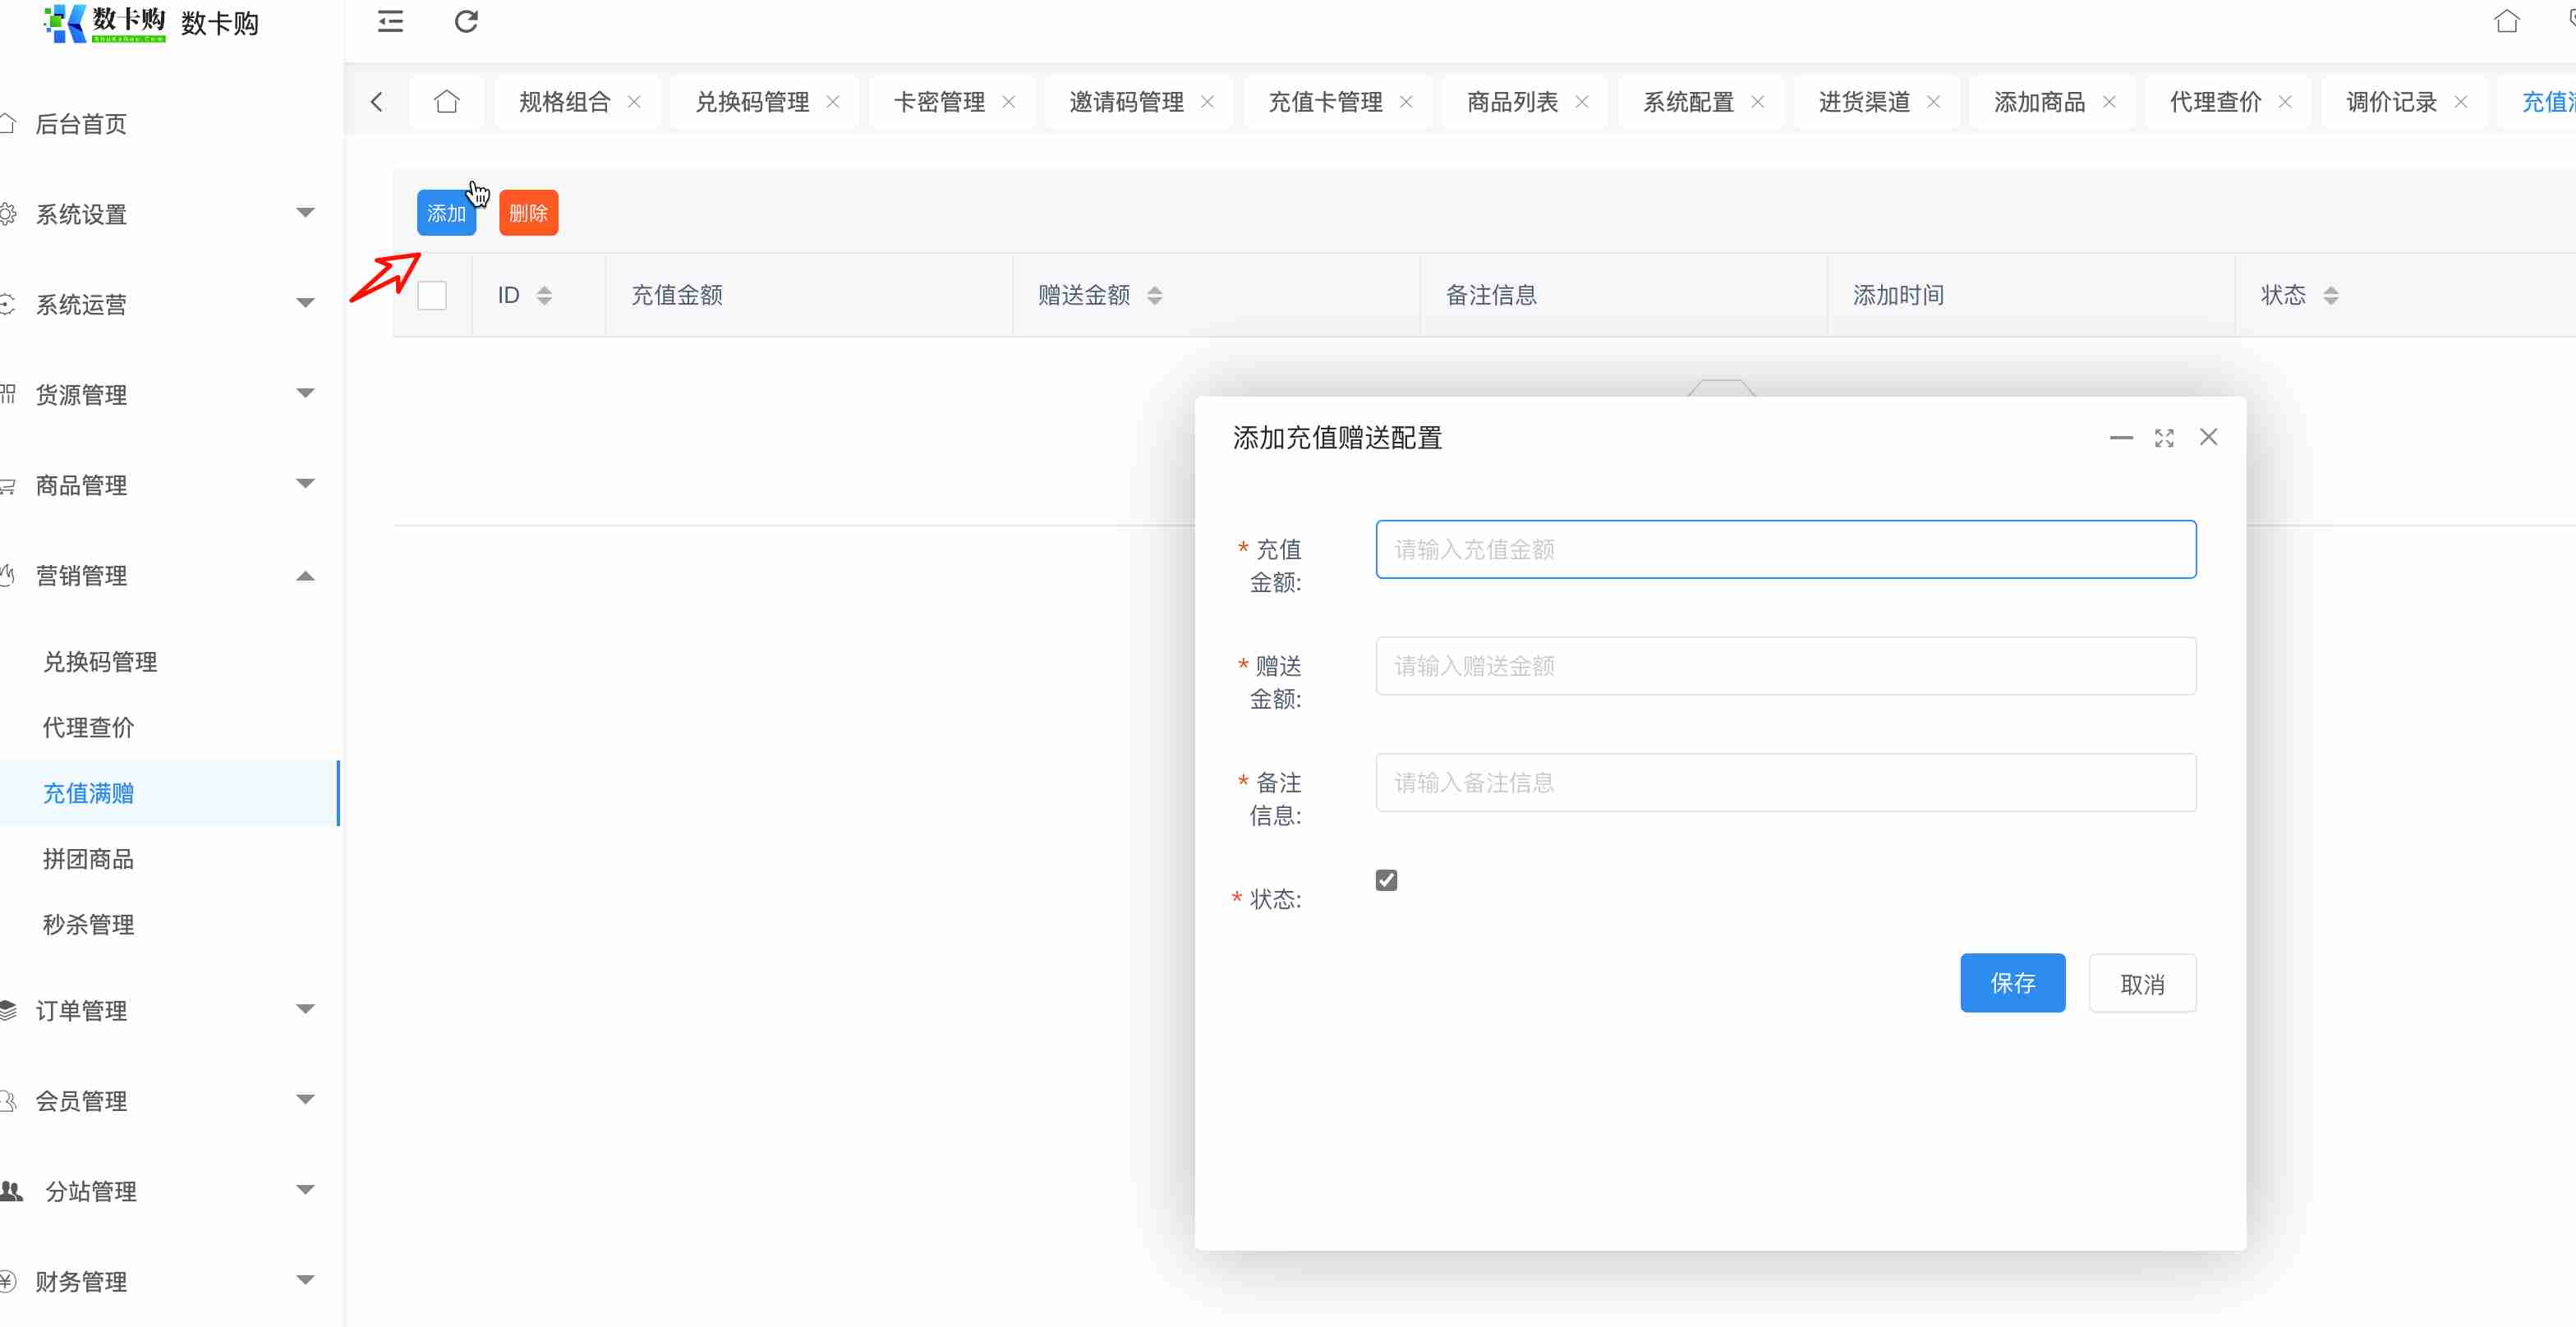Sort by ID column arrows
The height and width of the screenshot is (1327, 2576).
[x=544, y=295]
